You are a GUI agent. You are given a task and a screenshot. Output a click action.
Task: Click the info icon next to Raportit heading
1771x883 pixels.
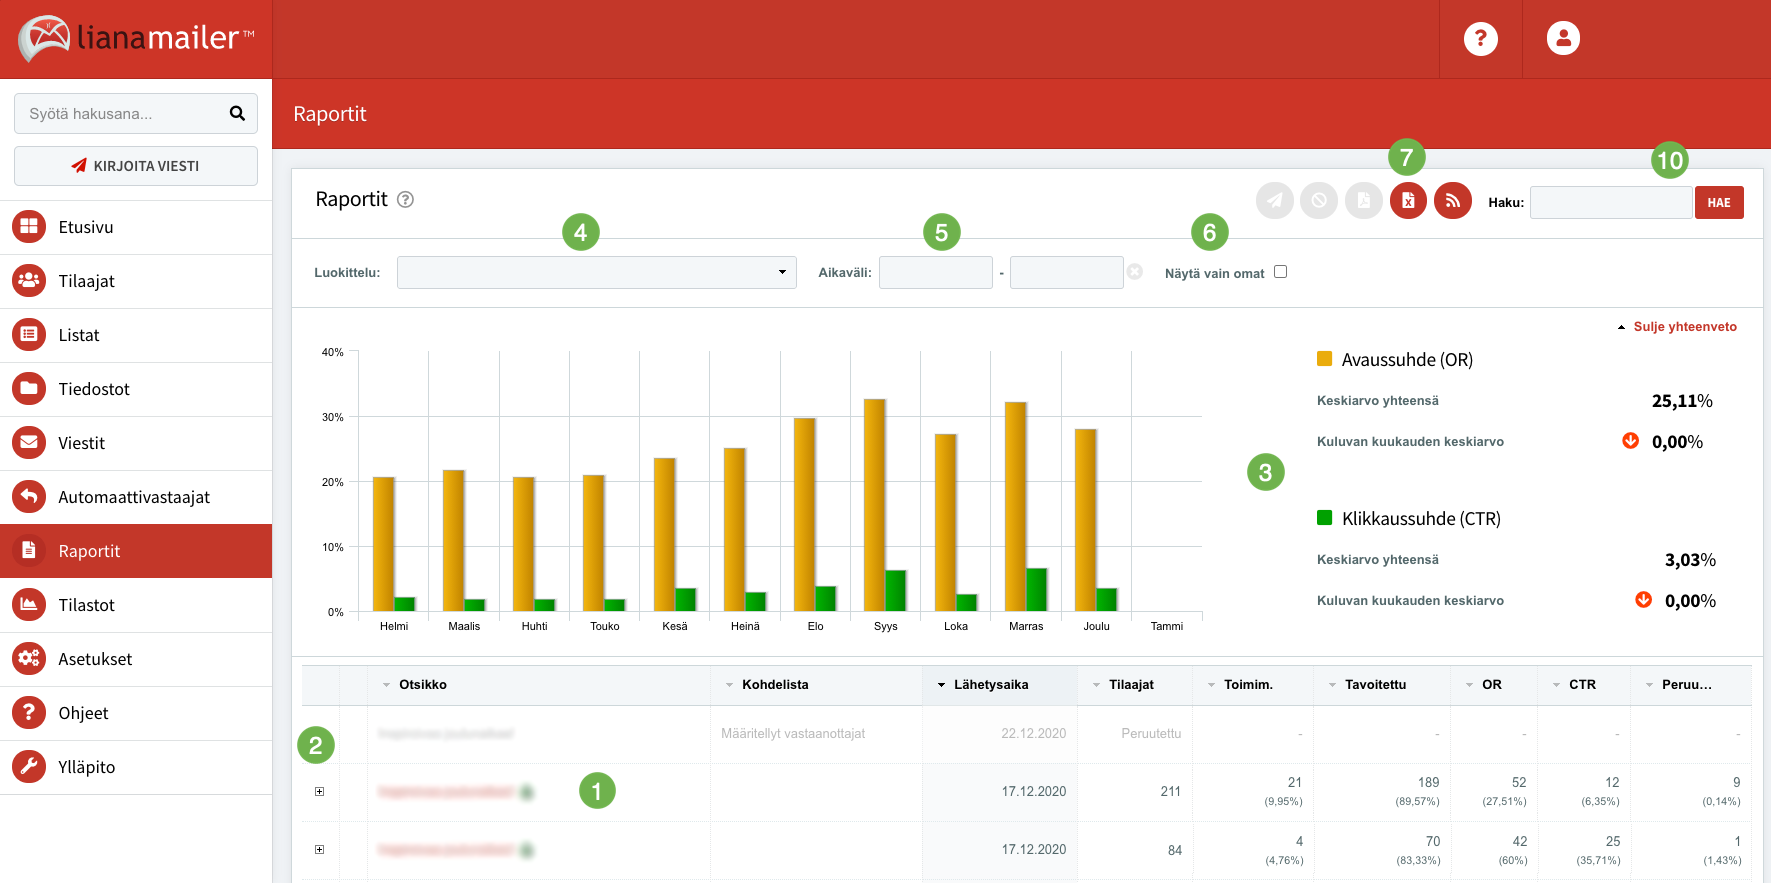point(405,199)
